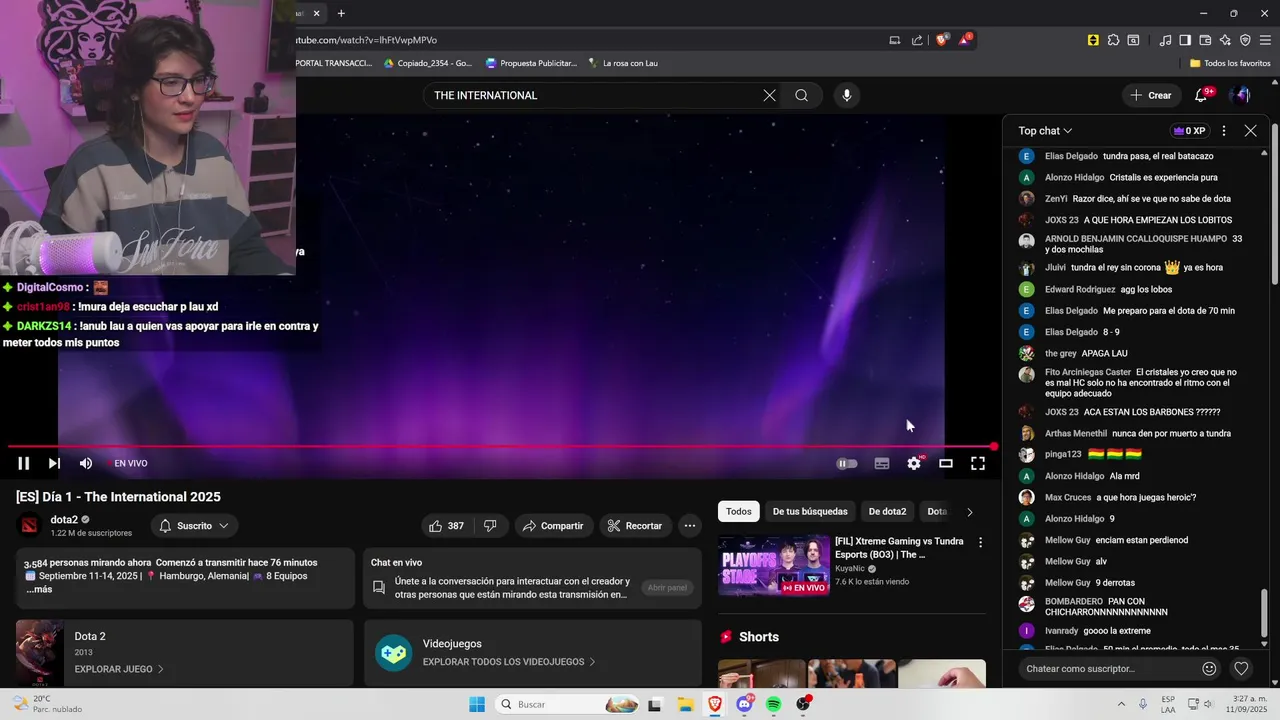Click EXPLORAR JUEGO under Dota 2
The image size is (1280, 720).
[x=119, y=669]
